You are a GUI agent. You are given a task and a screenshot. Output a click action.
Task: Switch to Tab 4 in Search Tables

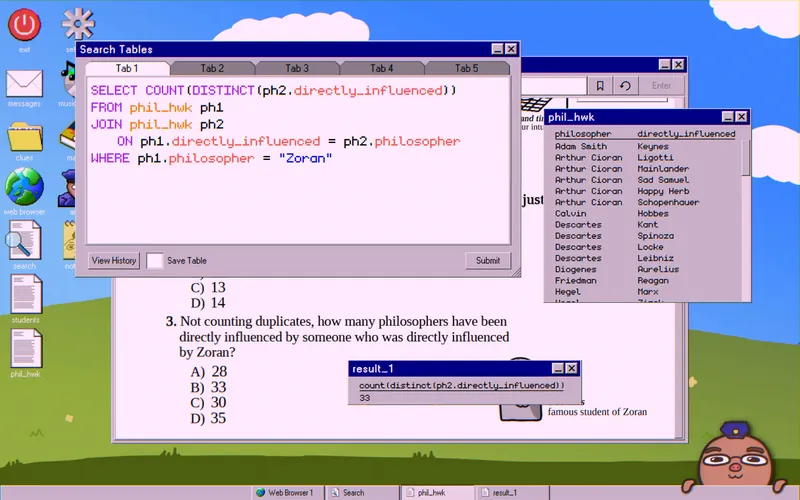coord(382,68)
